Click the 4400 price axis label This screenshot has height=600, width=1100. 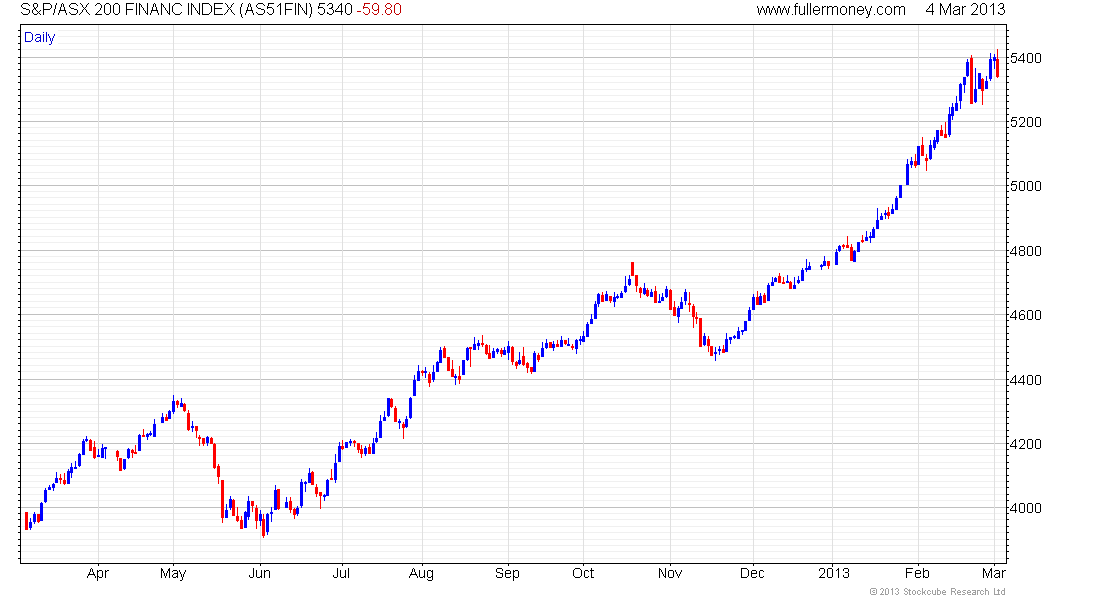click(1025, 380)
